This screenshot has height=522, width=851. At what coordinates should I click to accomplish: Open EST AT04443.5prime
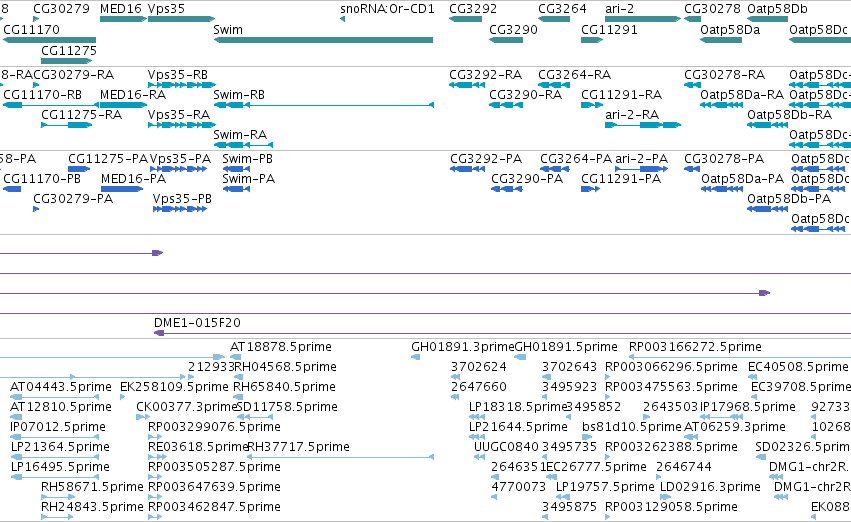54,397
